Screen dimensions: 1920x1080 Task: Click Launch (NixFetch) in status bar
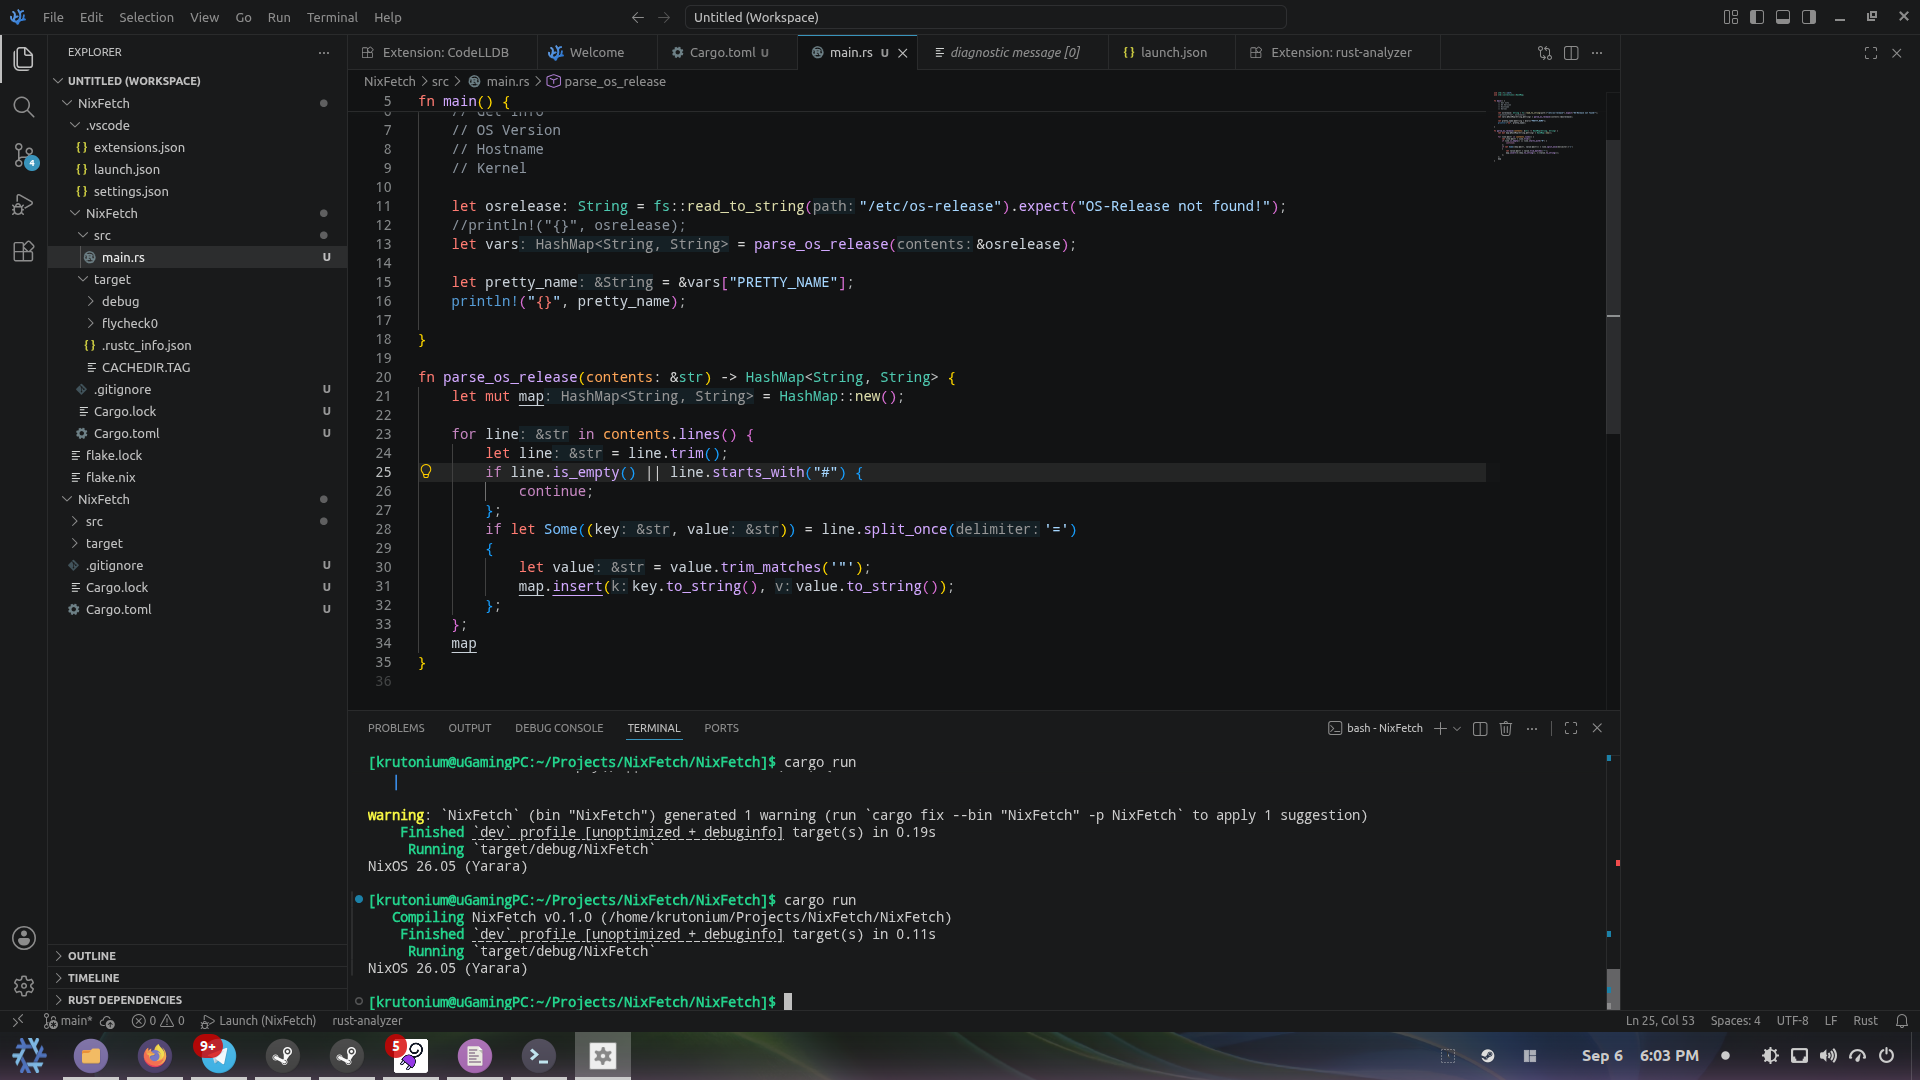tap(258, 1021)
